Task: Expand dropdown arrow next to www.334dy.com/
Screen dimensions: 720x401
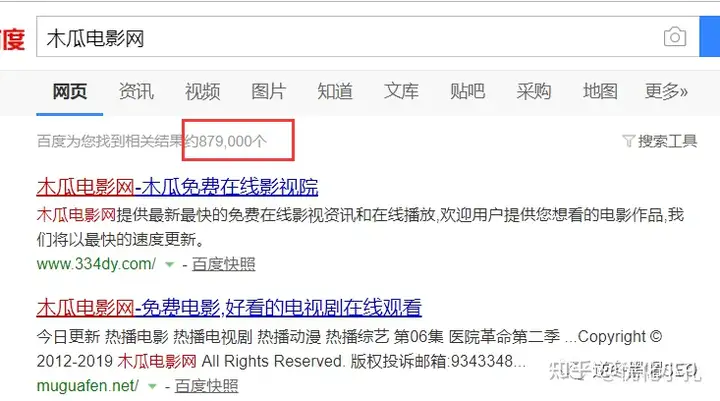Action: (x=170, y=265)
